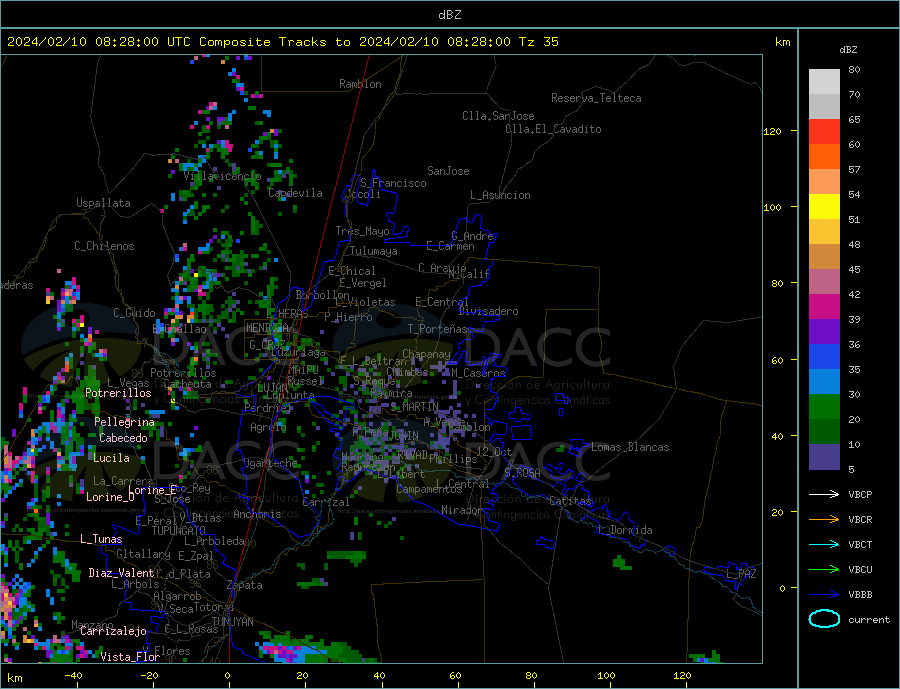
Task: Click the 'Clla.SanJose' map label
Action: [x=498, y=116]
